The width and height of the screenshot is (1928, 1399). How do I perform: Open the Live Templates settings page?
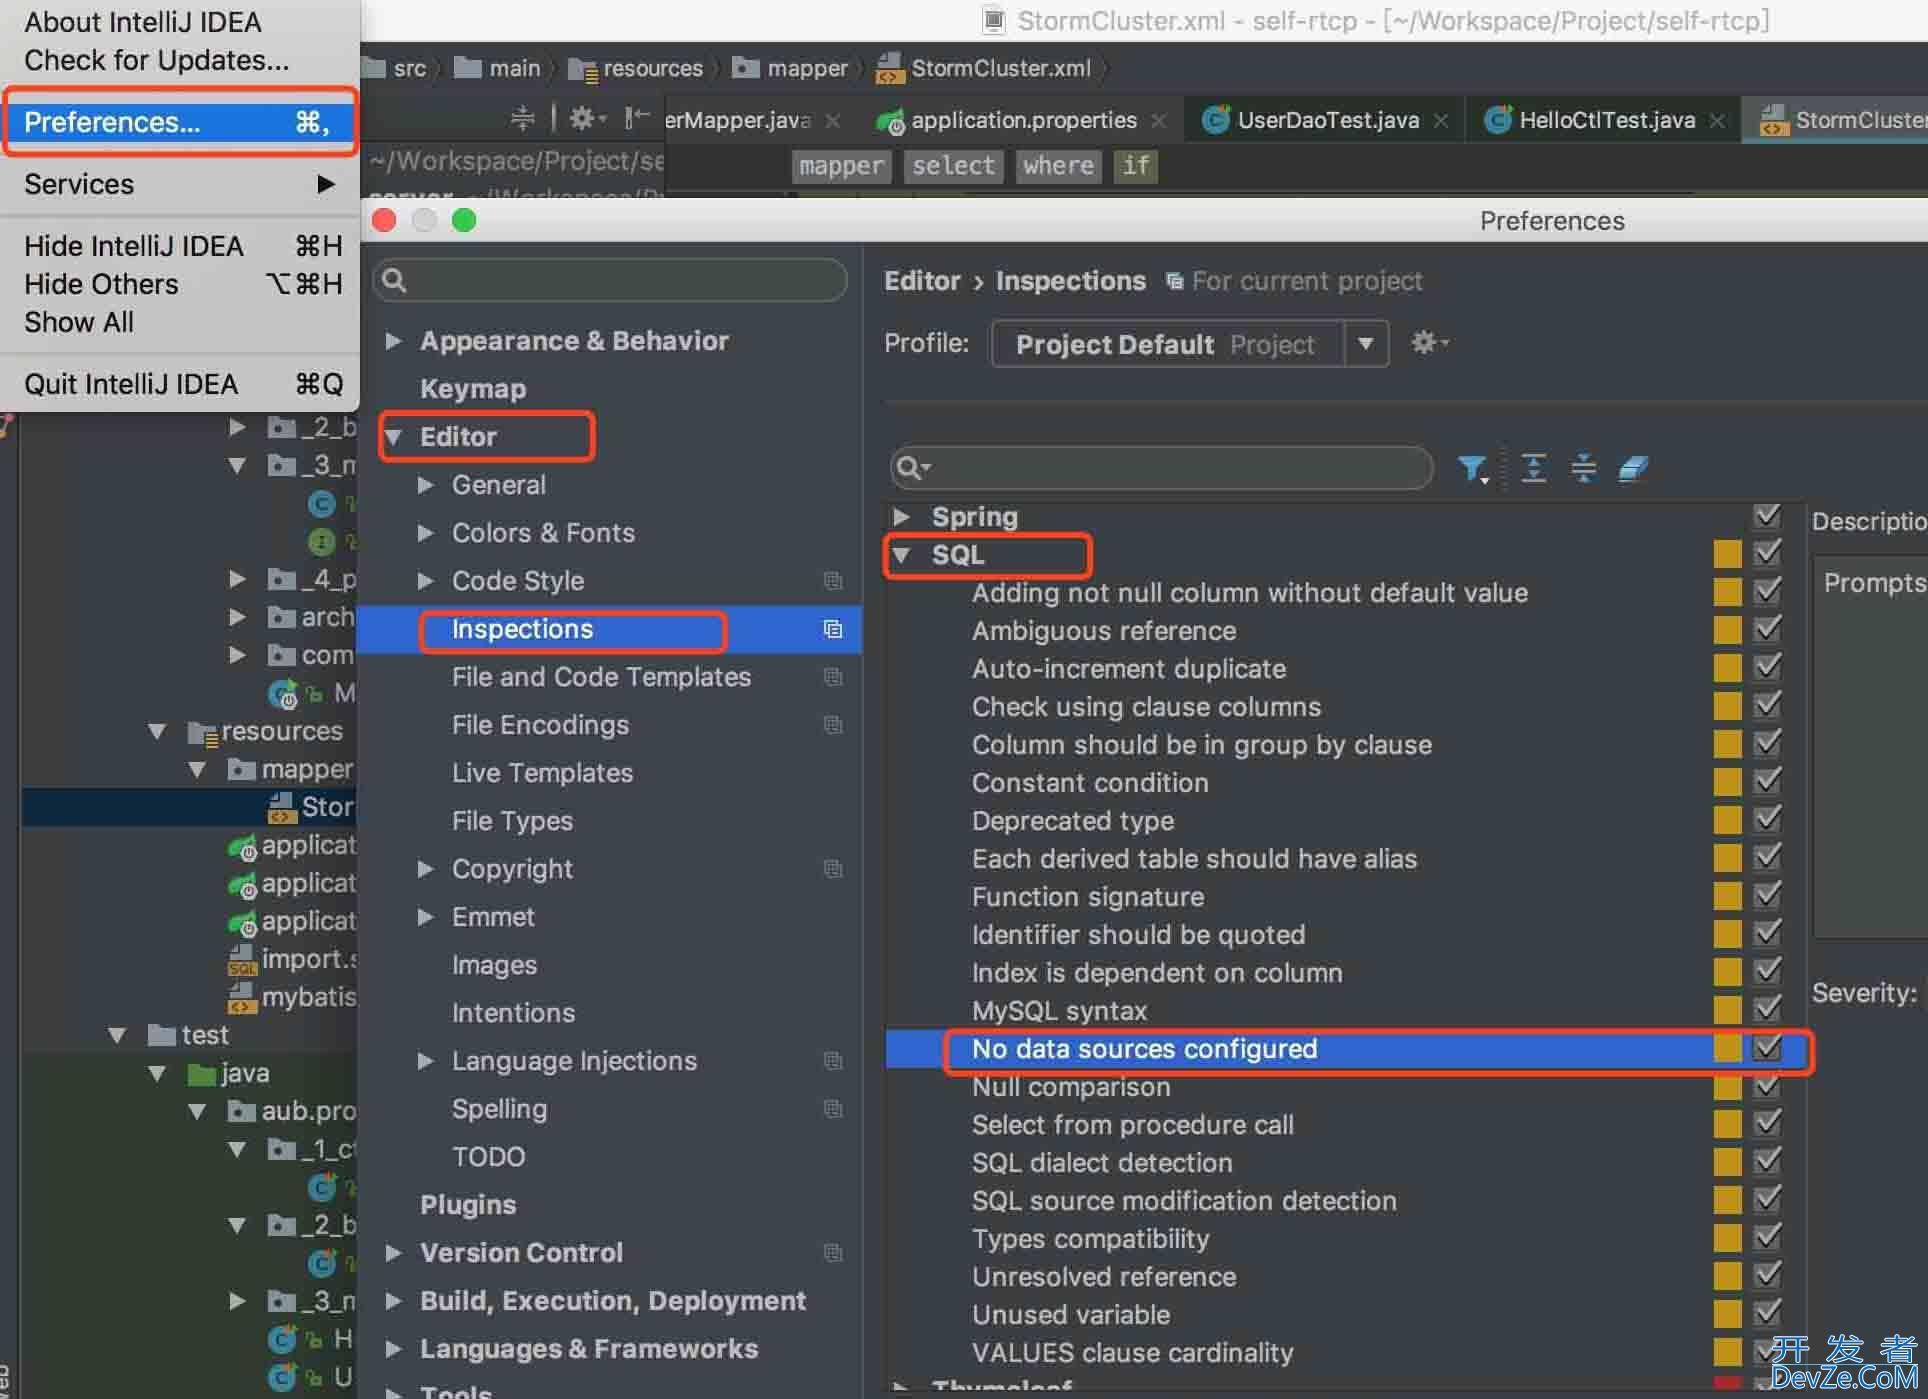(x=542, y=773)
